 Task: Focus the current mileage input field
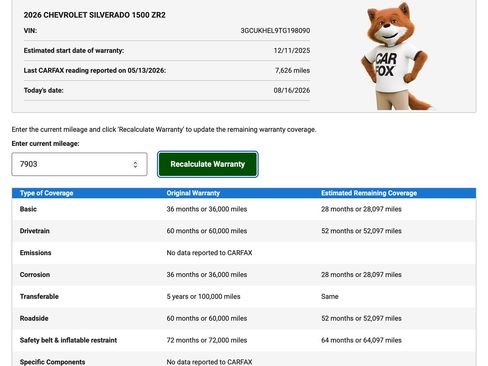point(79,164)
